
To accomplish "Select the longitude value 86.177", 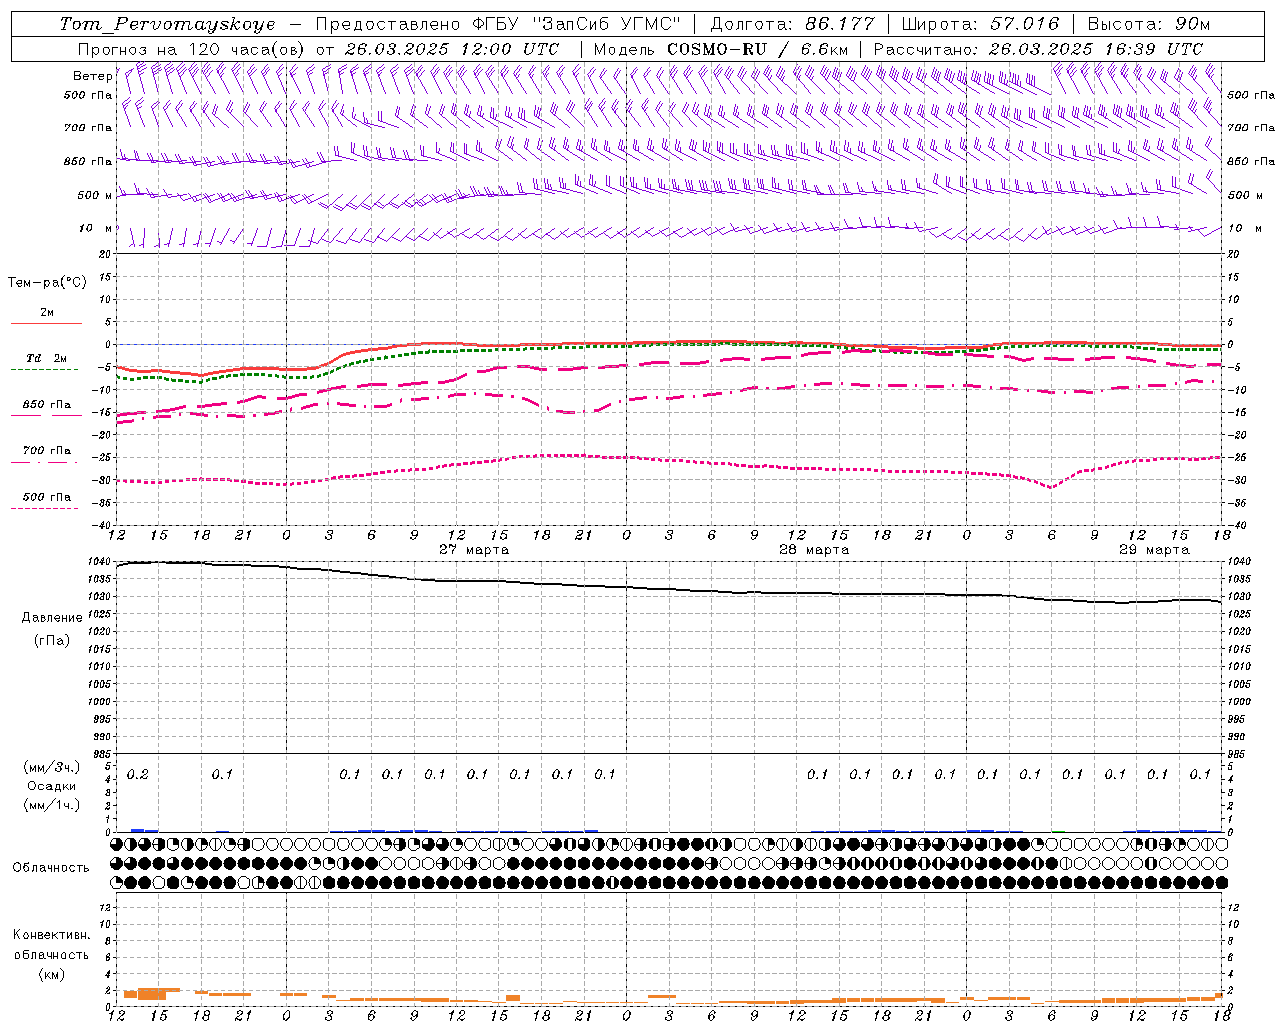I will pos(840,24).
